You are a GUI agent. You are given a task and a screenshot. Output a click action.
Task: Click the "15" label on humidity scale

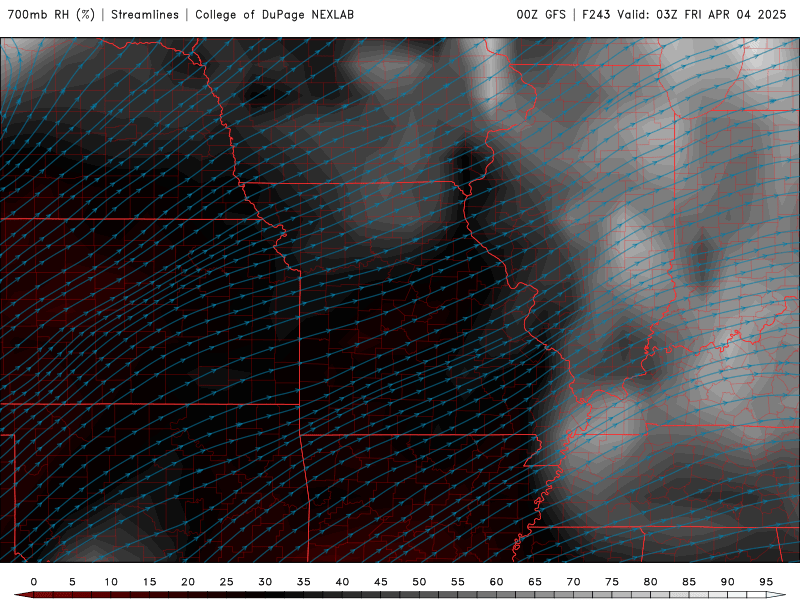tap(149, 582)
